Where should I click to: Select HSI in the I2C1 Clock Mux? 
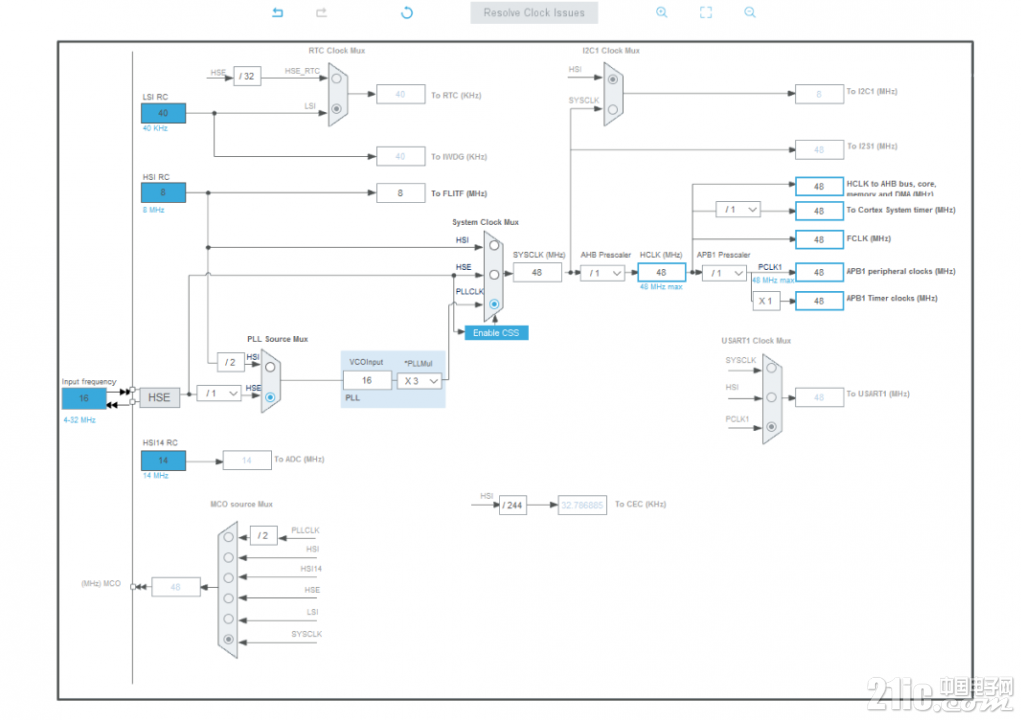point(613,79)
